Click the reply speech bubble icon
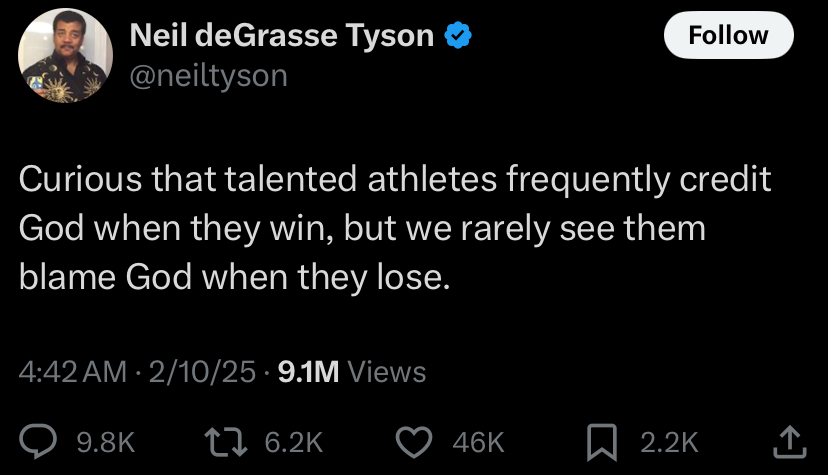828x475 pixels. [38, 441]
